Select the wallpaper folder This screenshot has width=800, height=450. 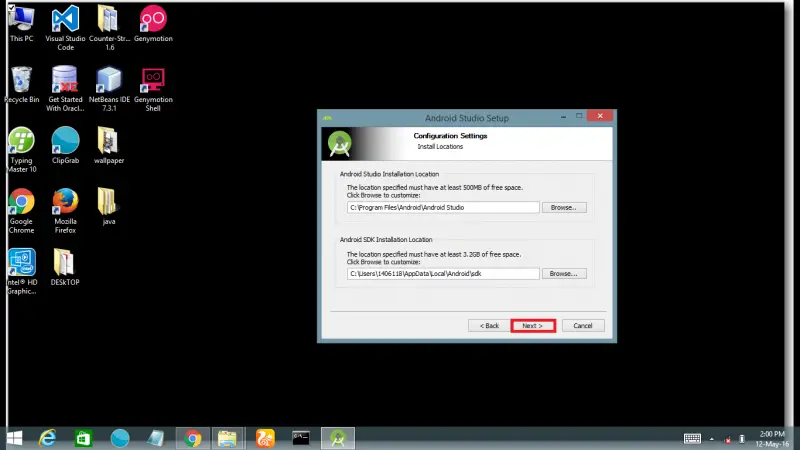pyautogui.click(x=109, y=145)
